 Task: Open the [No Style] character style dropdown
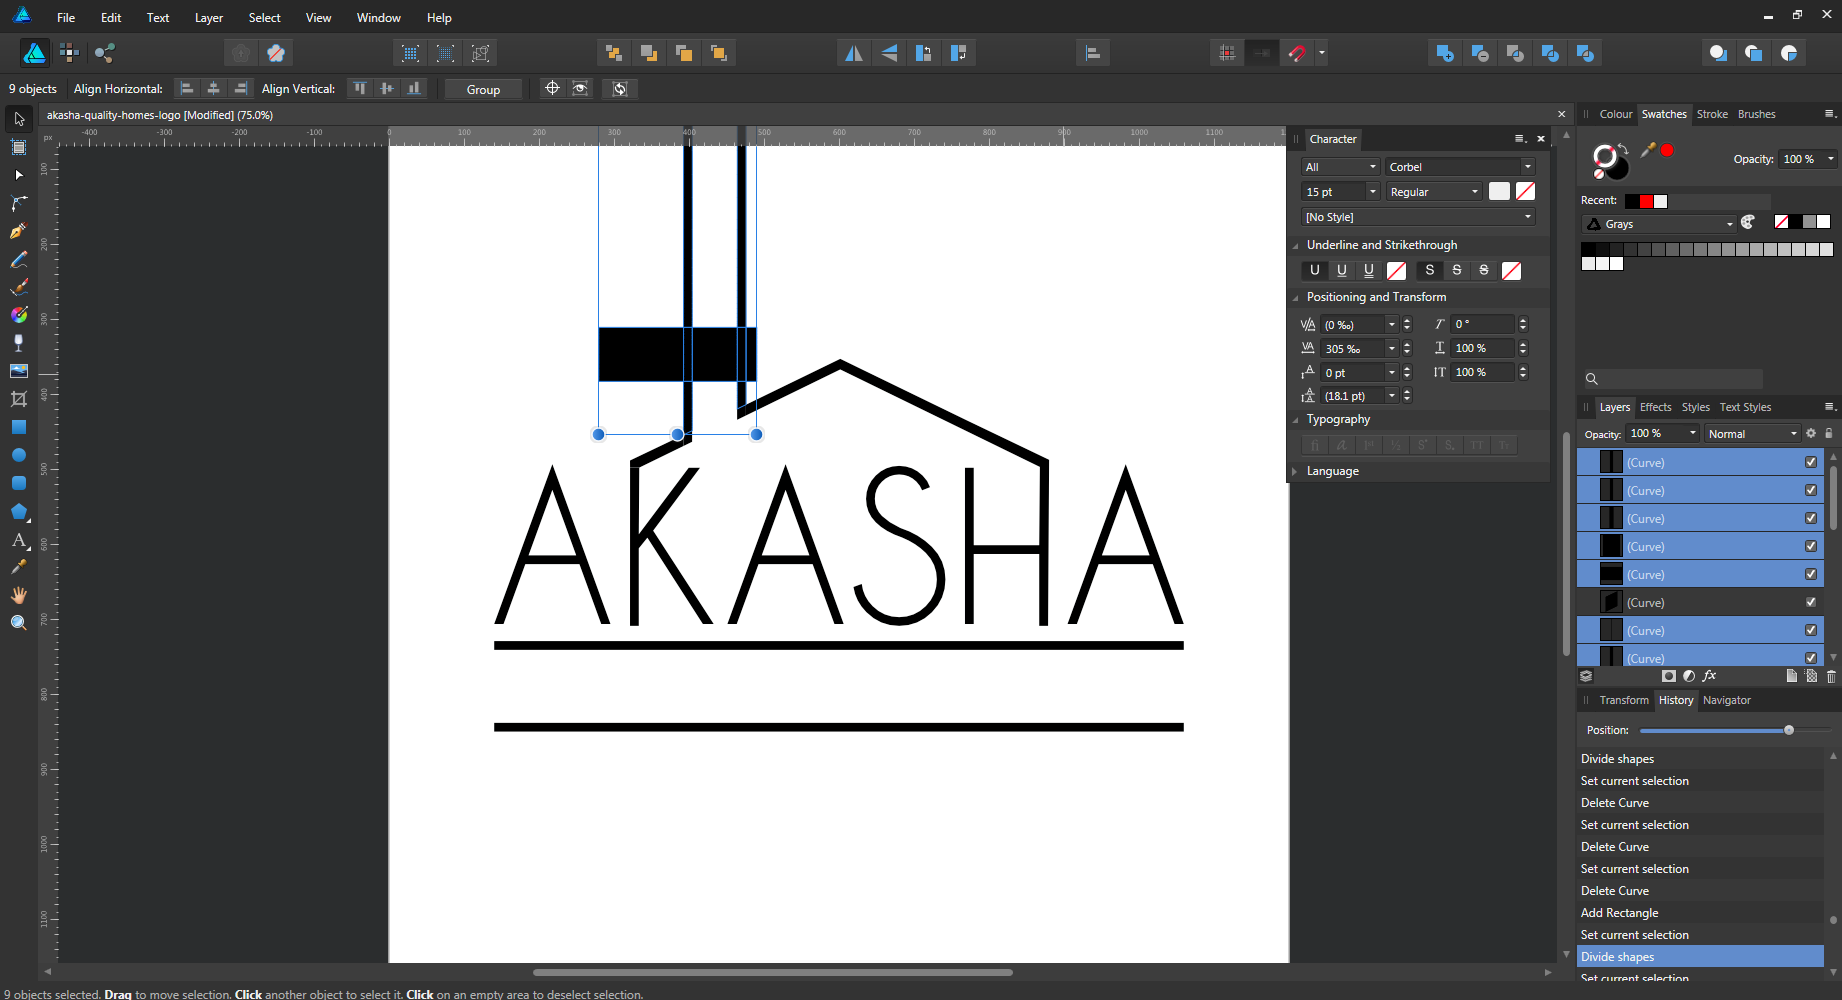[x=1418, y=217]
